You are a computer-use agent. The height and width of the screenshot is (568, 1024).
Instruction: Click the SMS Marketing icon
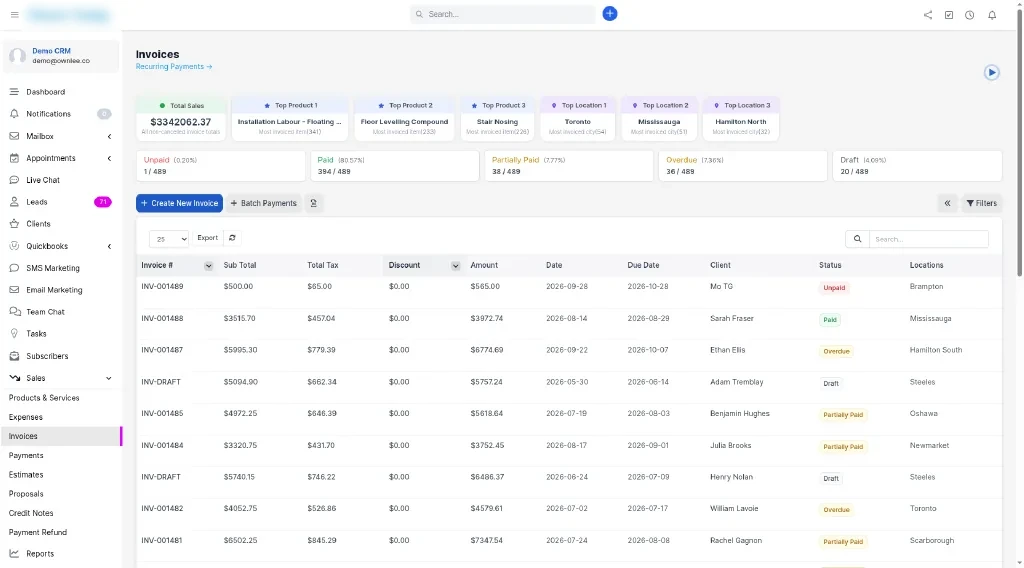[14, 268]
